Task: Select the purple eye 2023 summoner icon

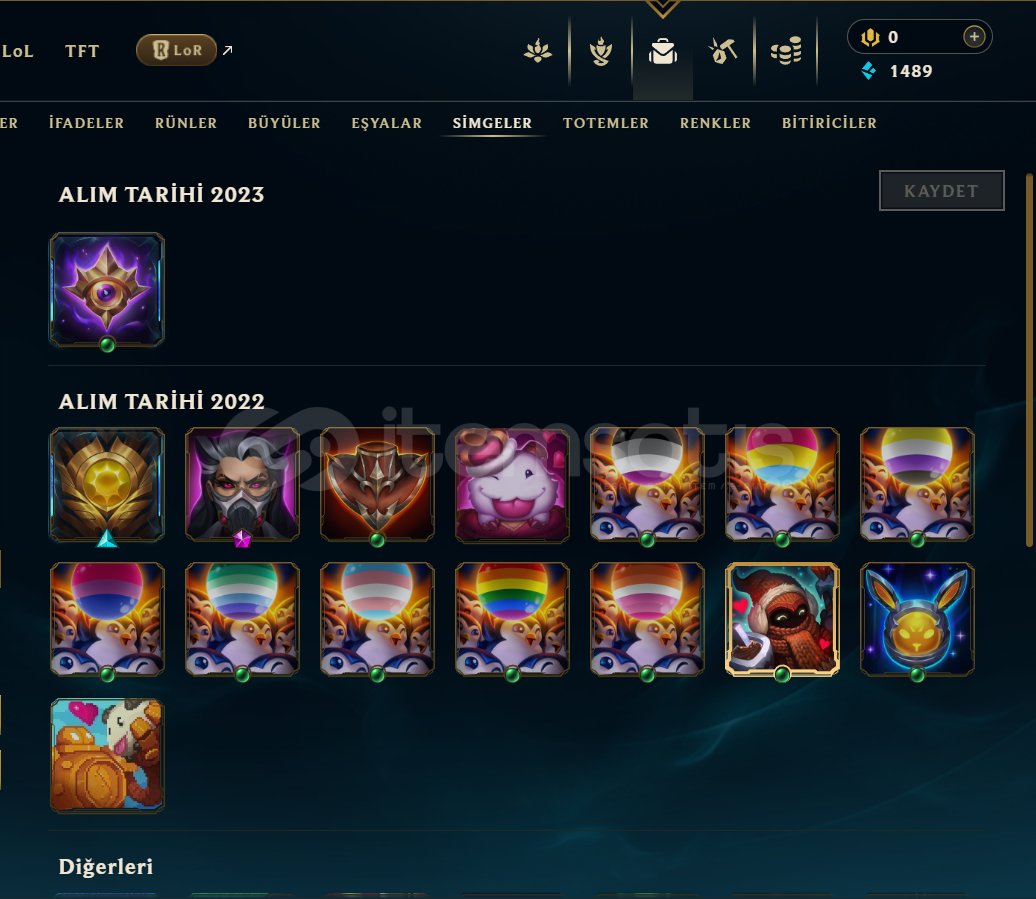Action: pos(107,289)
